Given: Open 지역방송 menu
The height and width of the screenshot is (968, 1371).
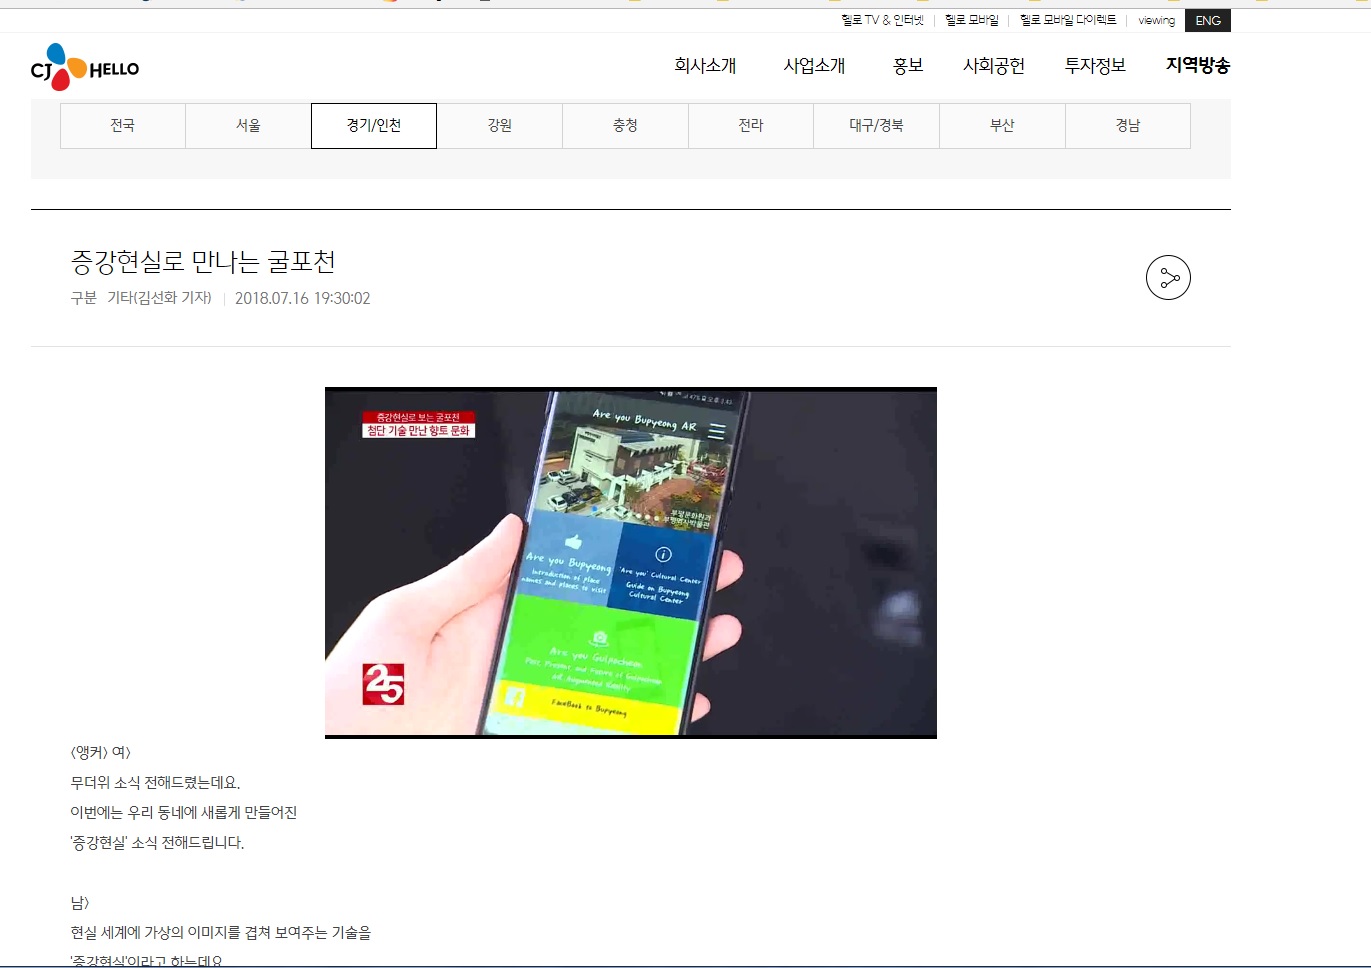Looking at the screenshot, I should point(1198,66).
